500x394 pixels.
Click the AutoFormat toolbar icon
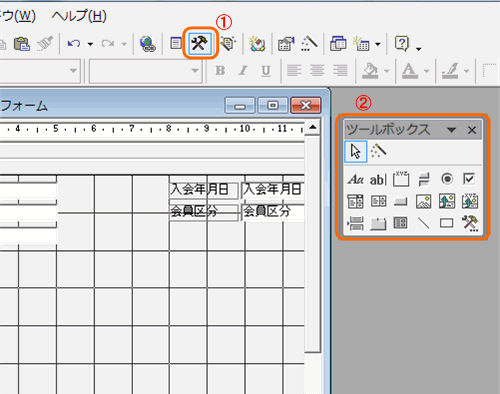(x=228, y=43)
